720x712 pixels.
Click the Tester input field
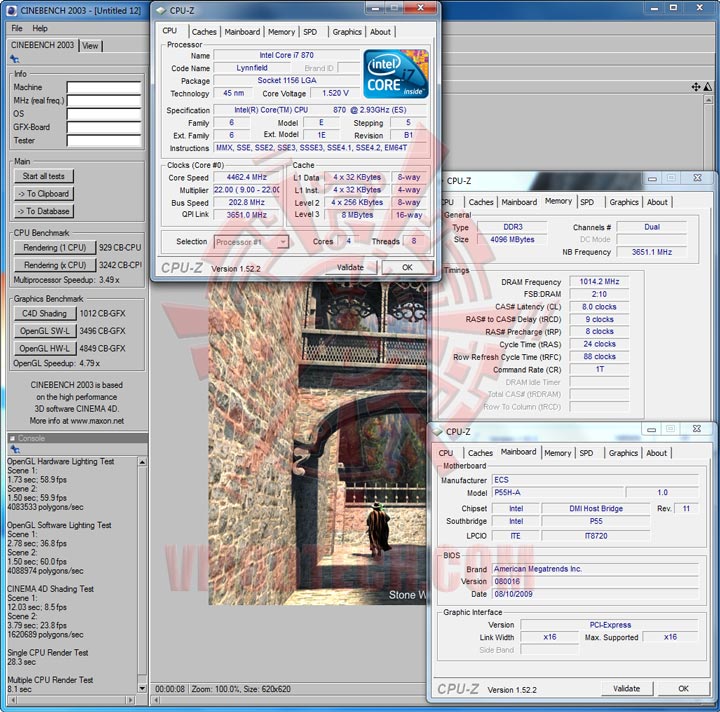104,140
